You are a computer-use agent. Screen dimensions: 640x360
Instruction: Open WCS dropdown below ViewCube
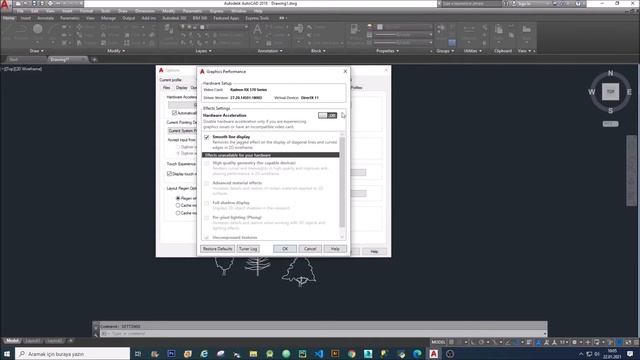[x=610, y=124]
